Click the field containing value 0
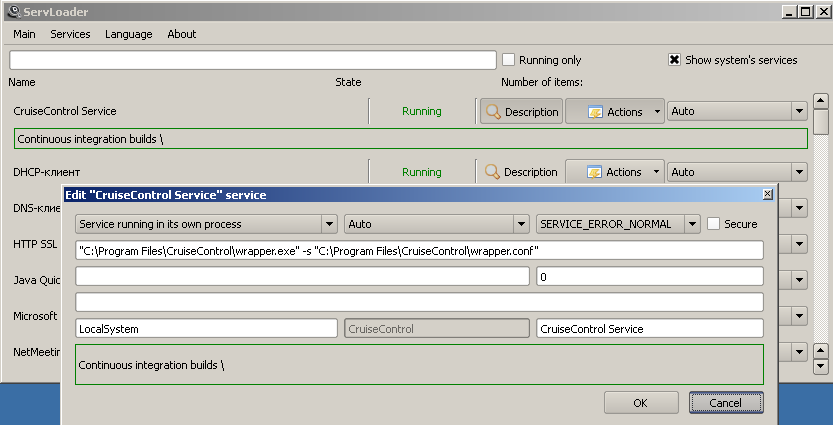 click(650, 276)
